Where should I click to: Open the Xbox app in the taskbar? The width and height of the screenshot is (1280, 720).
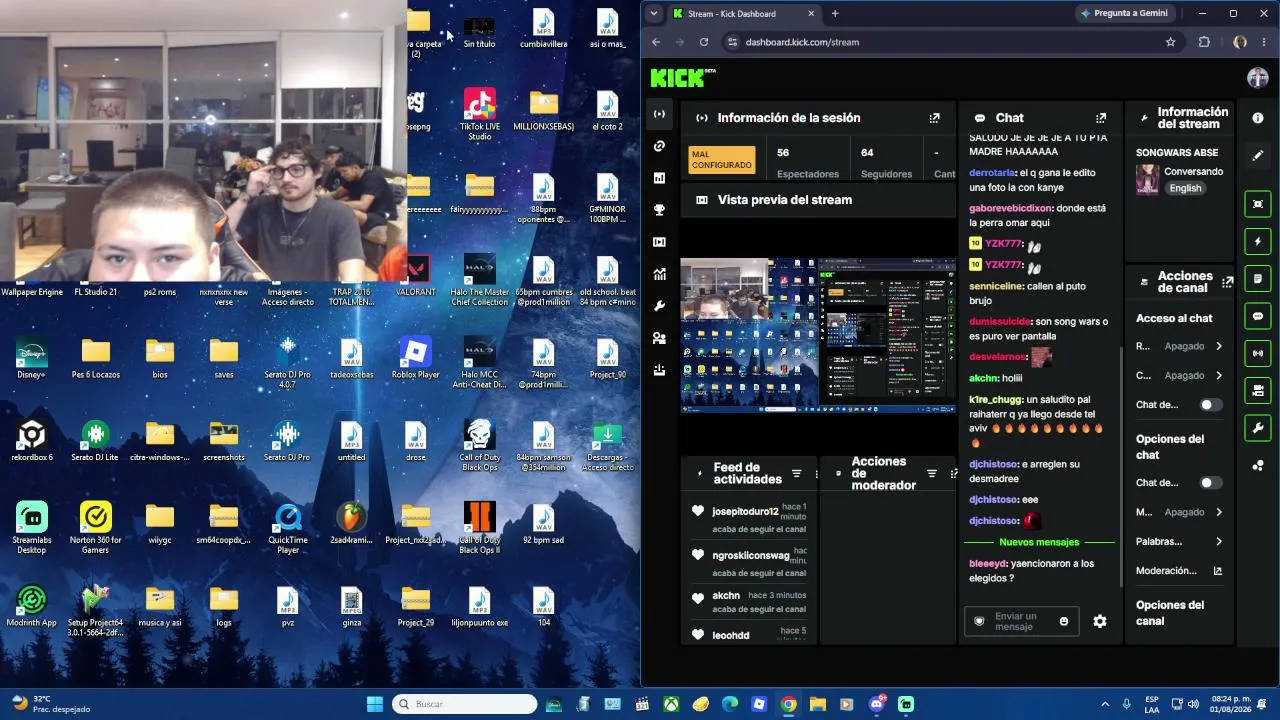[x=671, y=704]
